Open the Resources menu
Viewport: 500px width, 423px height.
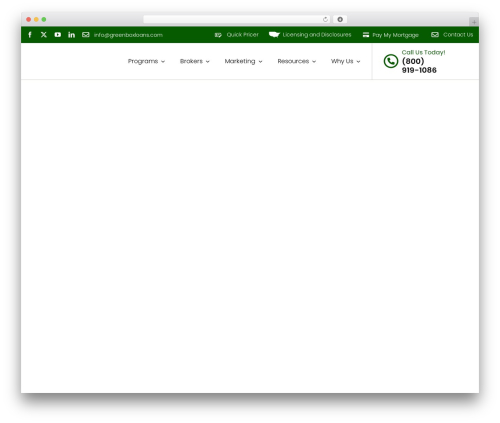(x=293, y=61)
